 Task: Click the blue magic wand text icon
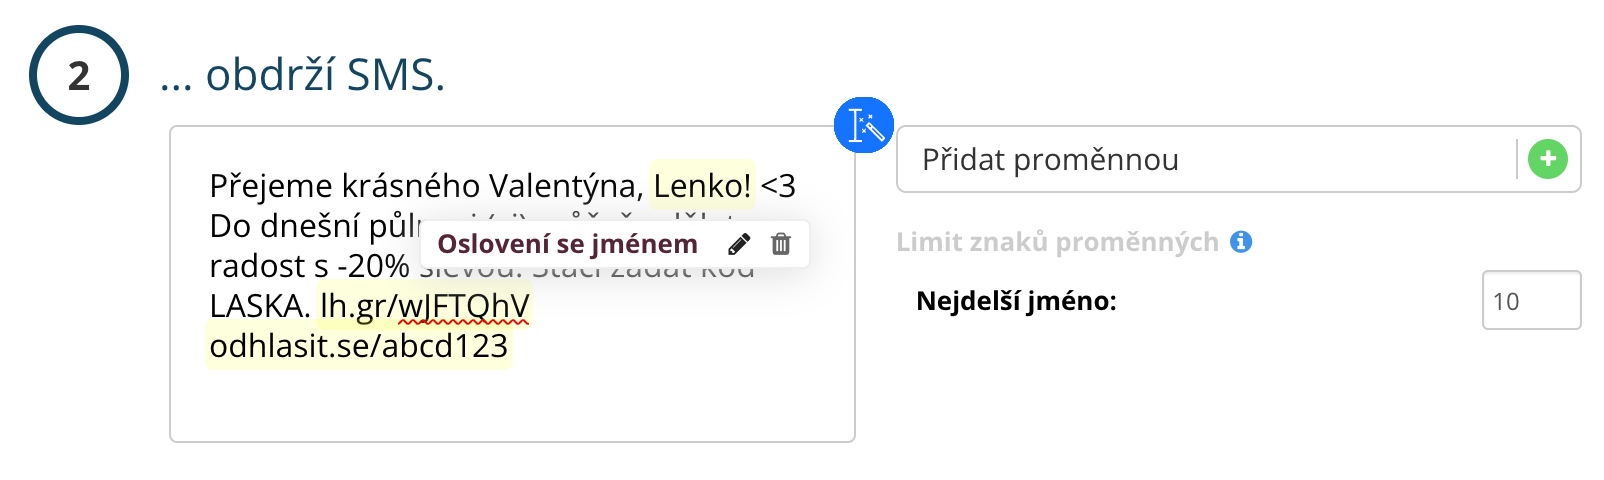tap(863, 125)
